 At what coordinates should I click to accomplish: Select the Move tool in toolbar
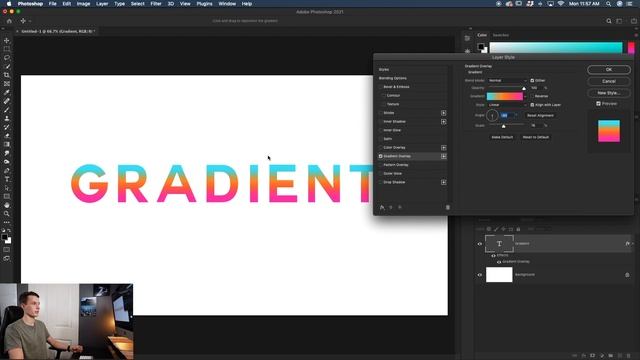tap(7, 40)
